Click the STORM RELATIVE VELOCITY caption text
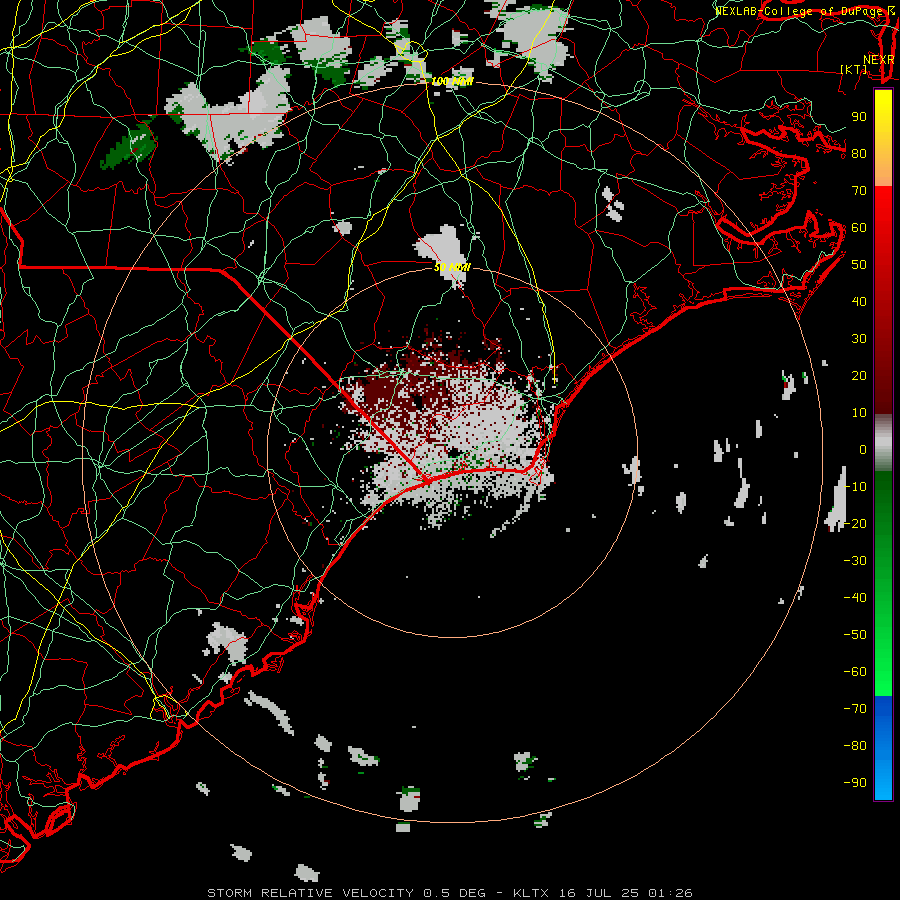This screenshot has height=900, width=900. tap(312, 893)
